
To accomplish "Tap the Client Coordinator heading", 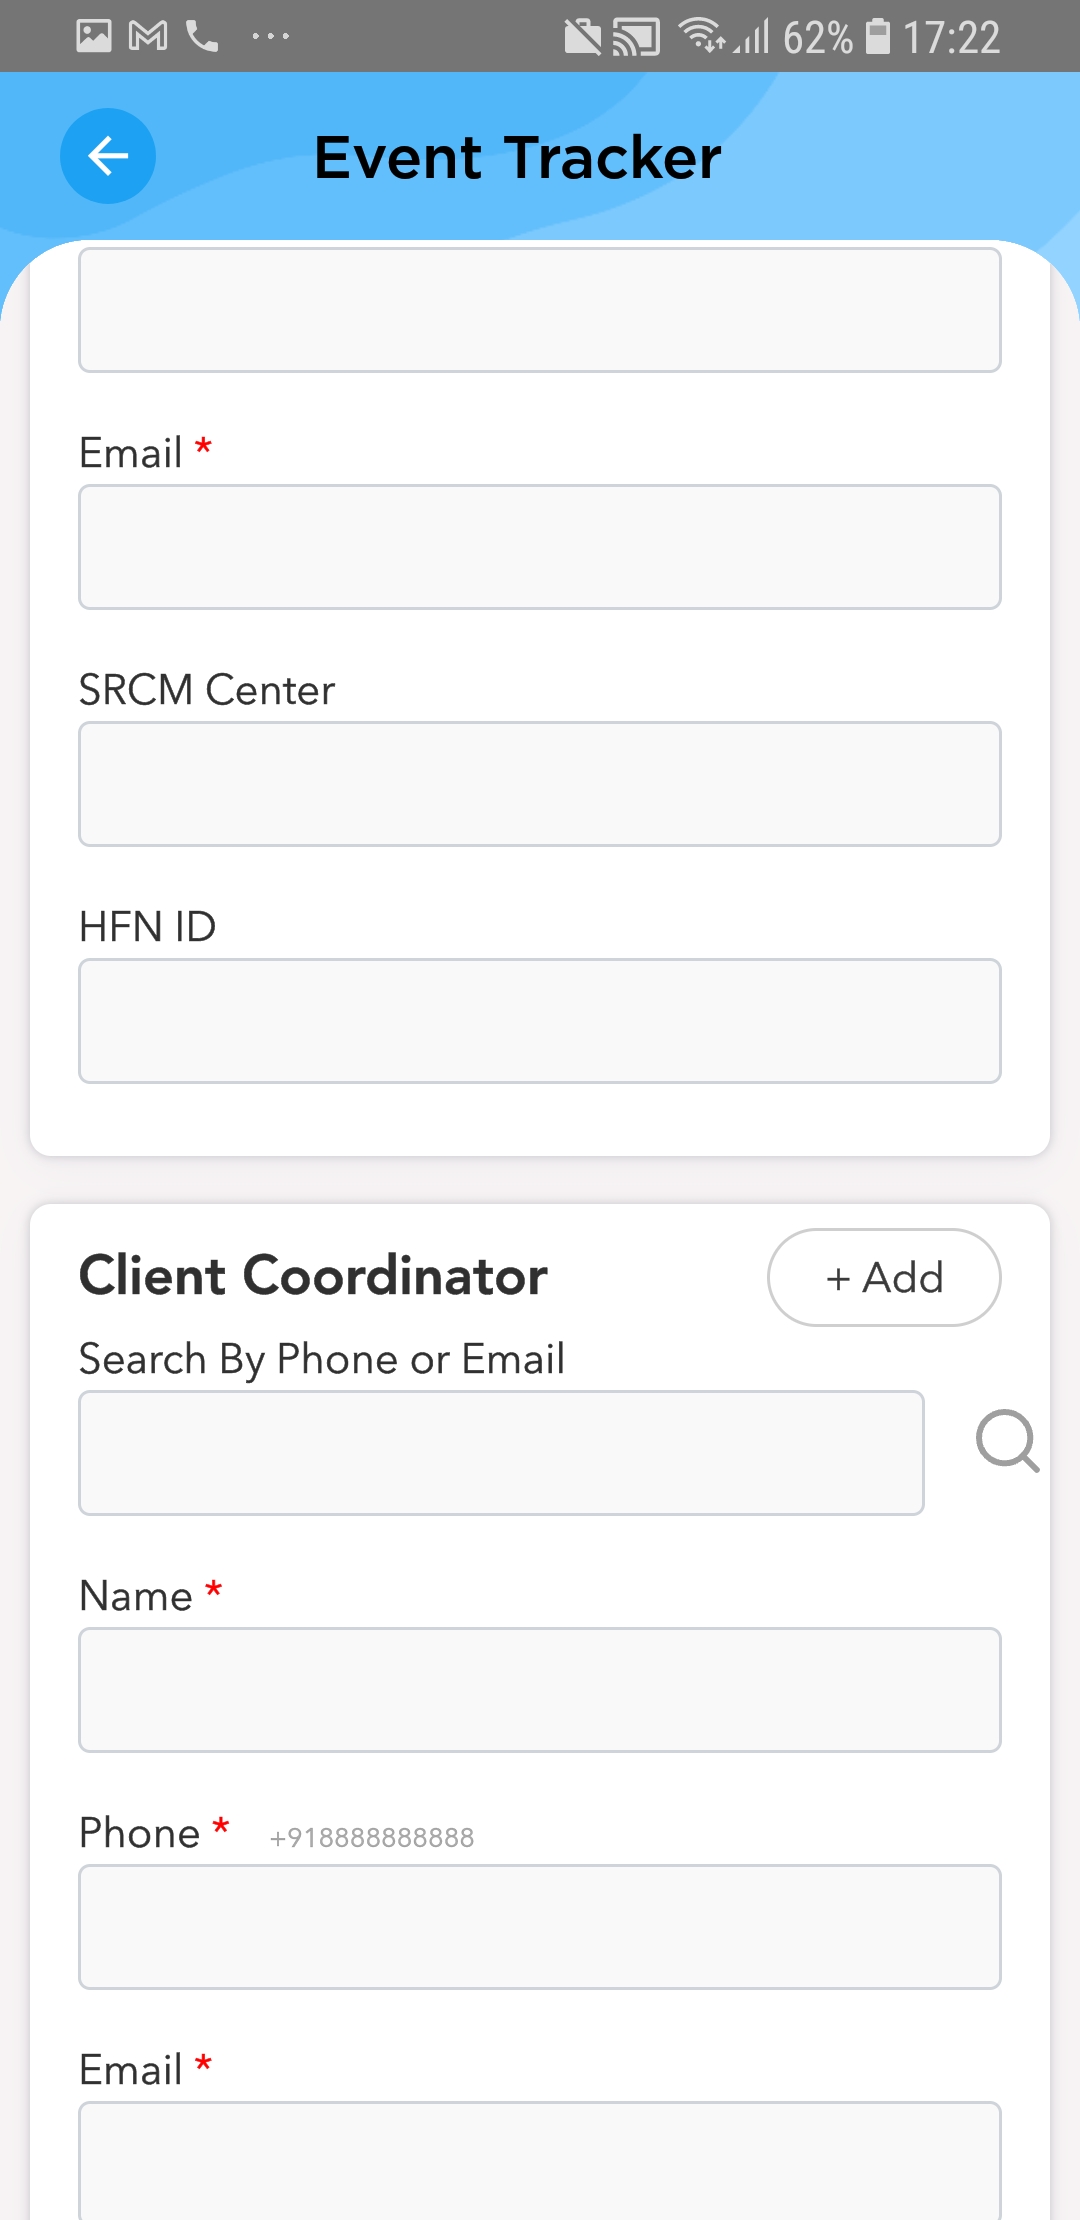I will [313, 1276].
